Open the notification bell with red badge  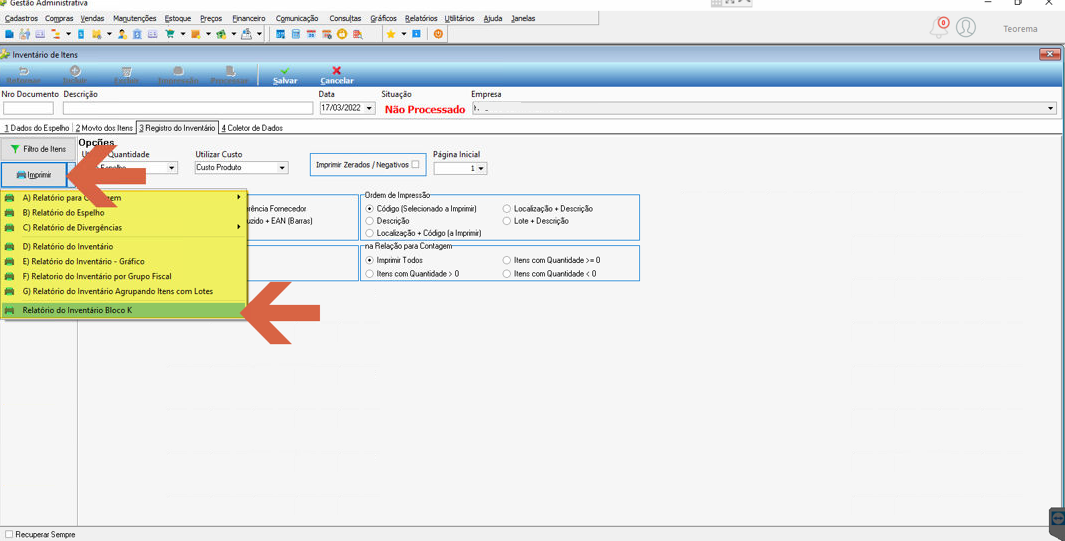939,28
